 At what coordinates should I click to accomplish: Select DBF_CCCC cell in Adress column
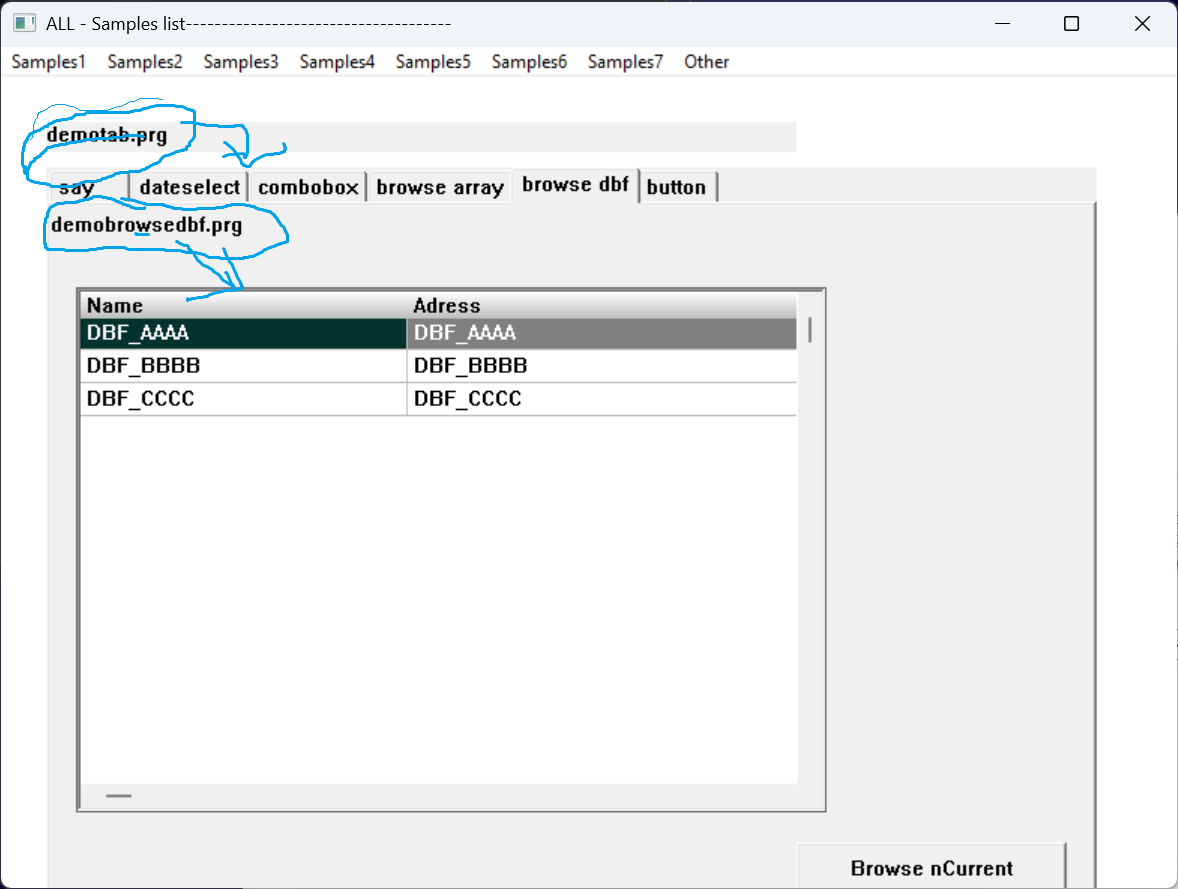point(603,399)
